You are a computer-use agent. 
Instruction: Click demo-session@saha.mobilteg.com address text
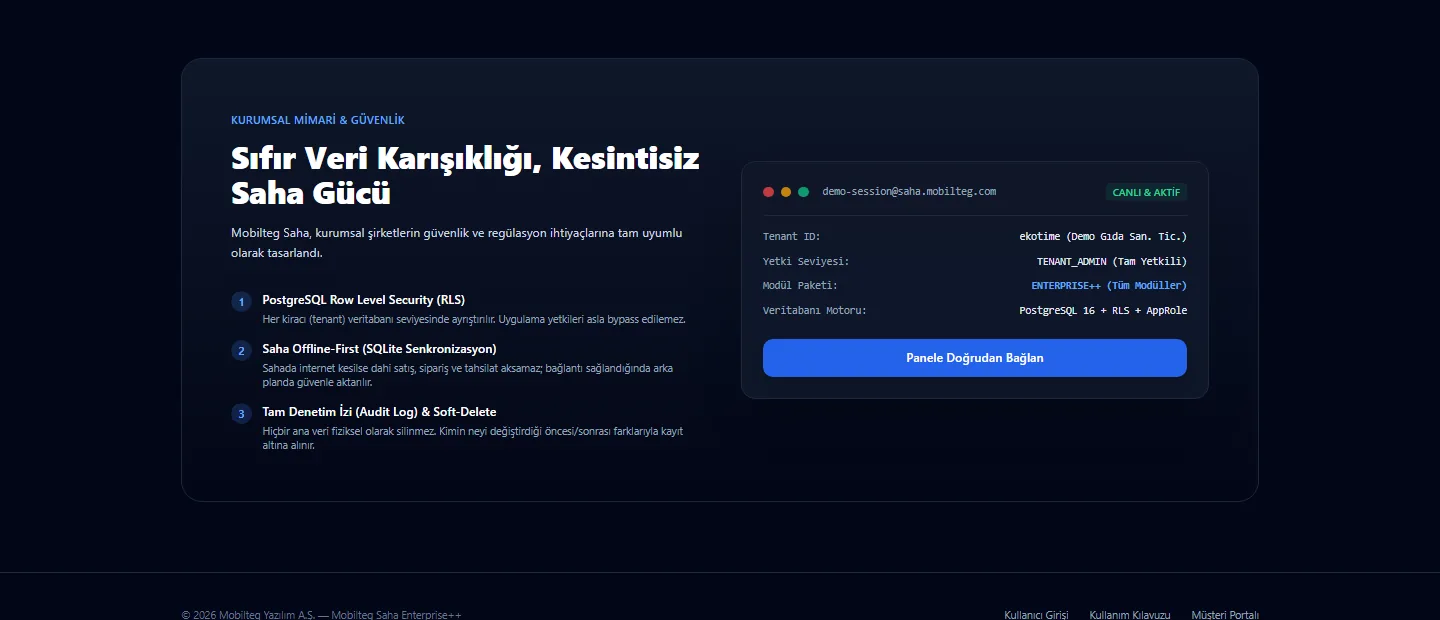(x=909, y=192)
